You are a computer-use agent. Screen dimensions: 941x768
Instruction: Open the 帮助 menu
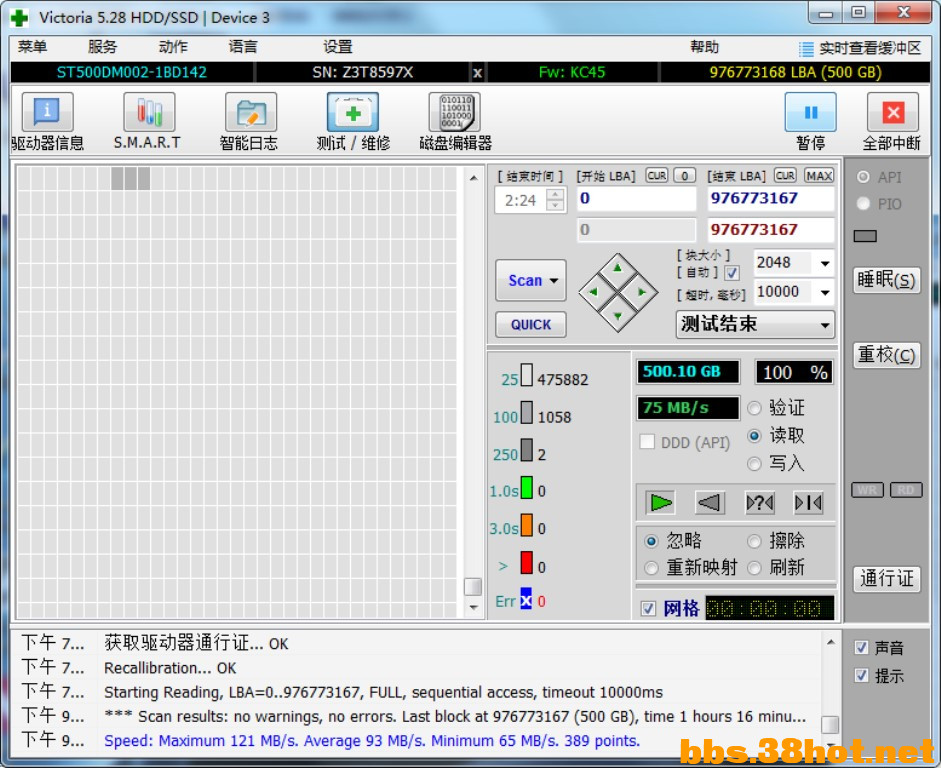[x=705, y=47]
